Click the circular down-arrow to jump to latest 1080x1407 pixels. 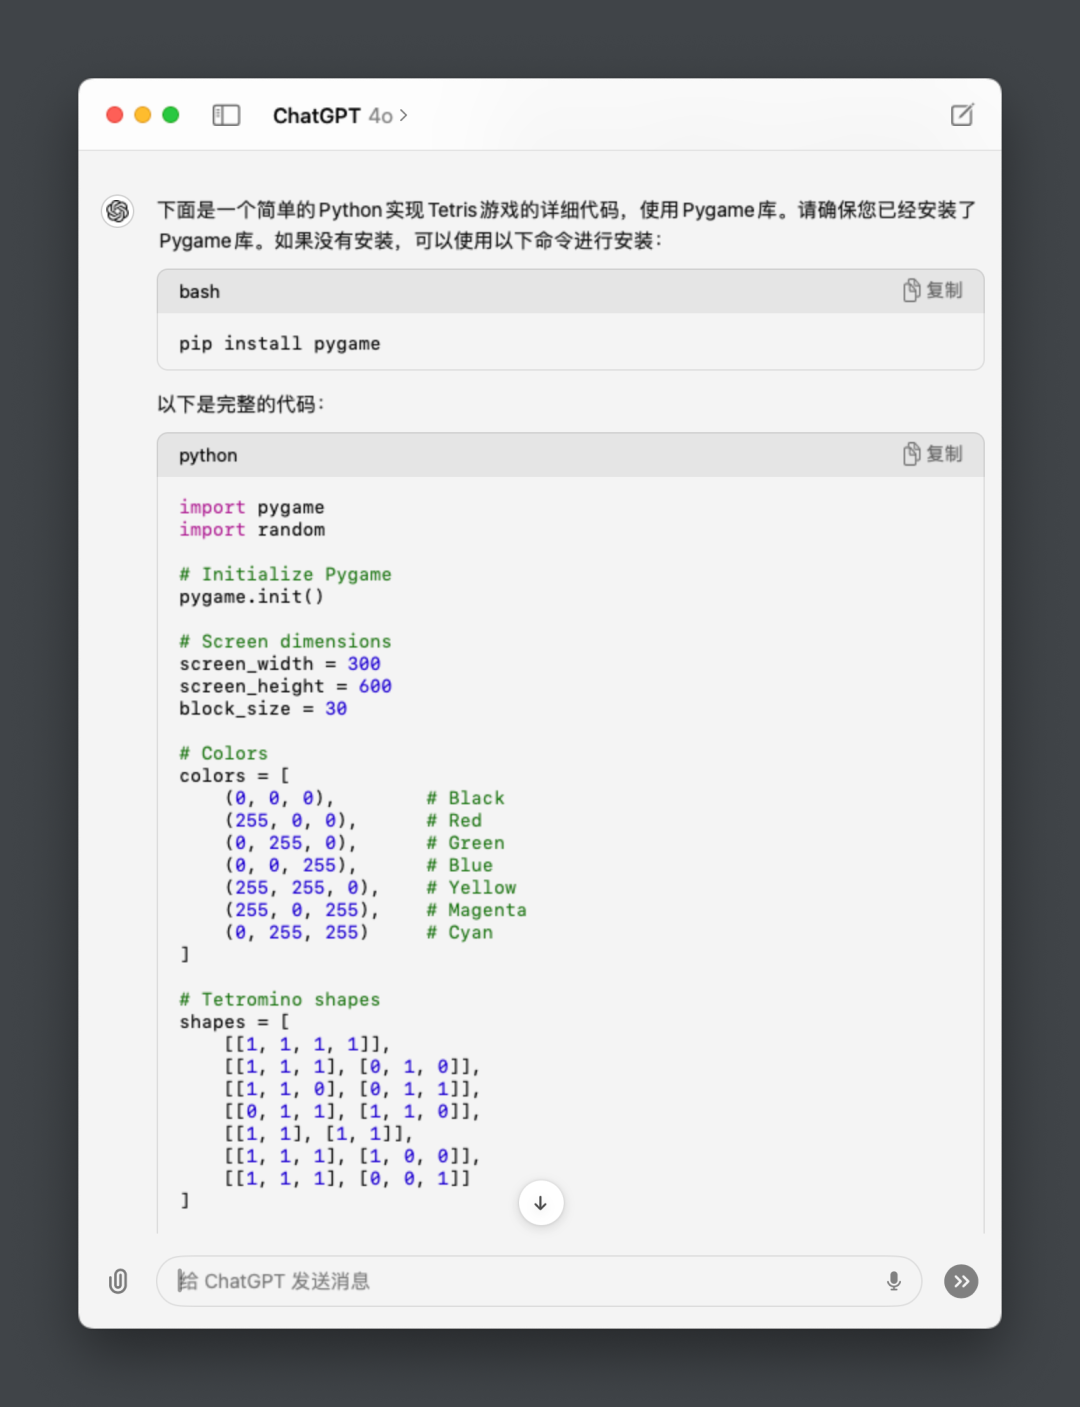tap(541, 1203)
